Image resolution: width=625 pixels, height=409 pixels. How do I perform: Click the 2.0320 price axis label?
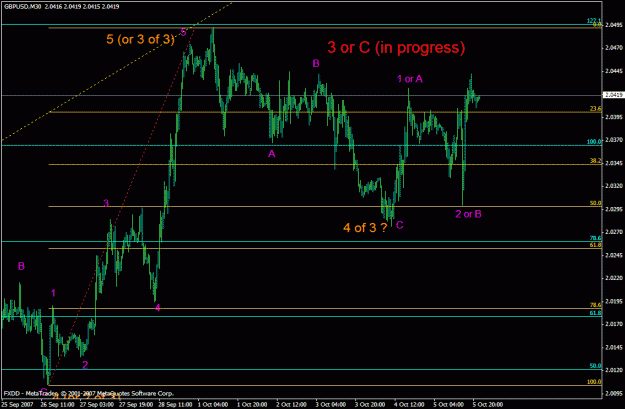pyautogui.click(x=612, y=186)
